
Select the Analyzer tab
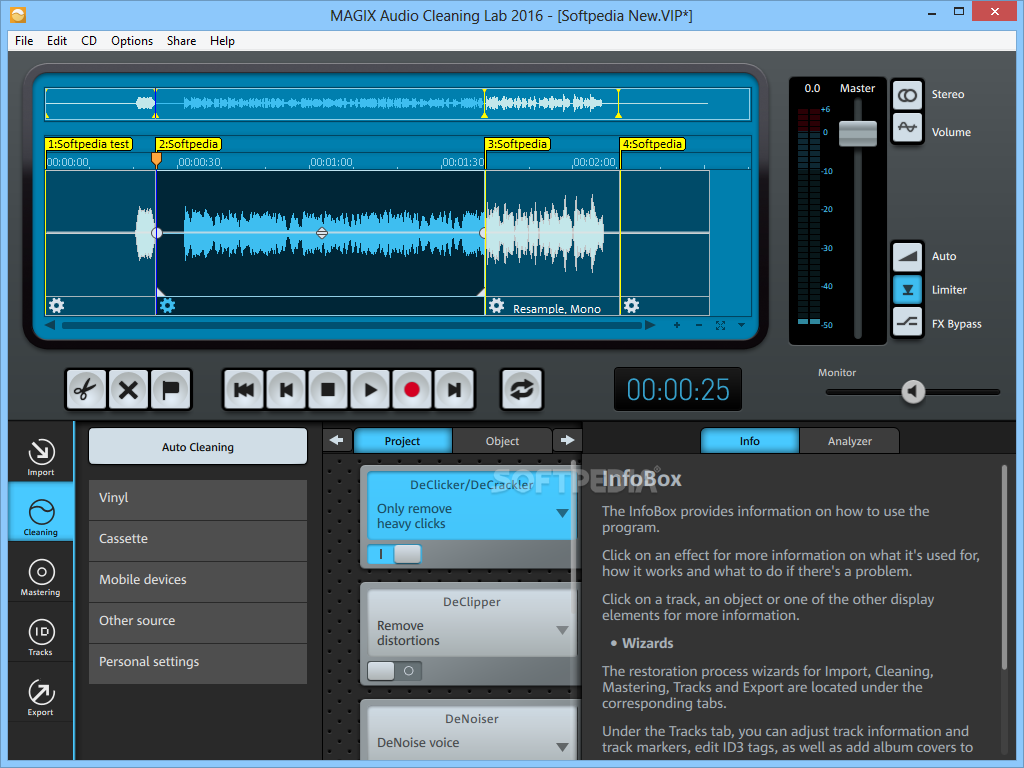(x=850, y=441)
